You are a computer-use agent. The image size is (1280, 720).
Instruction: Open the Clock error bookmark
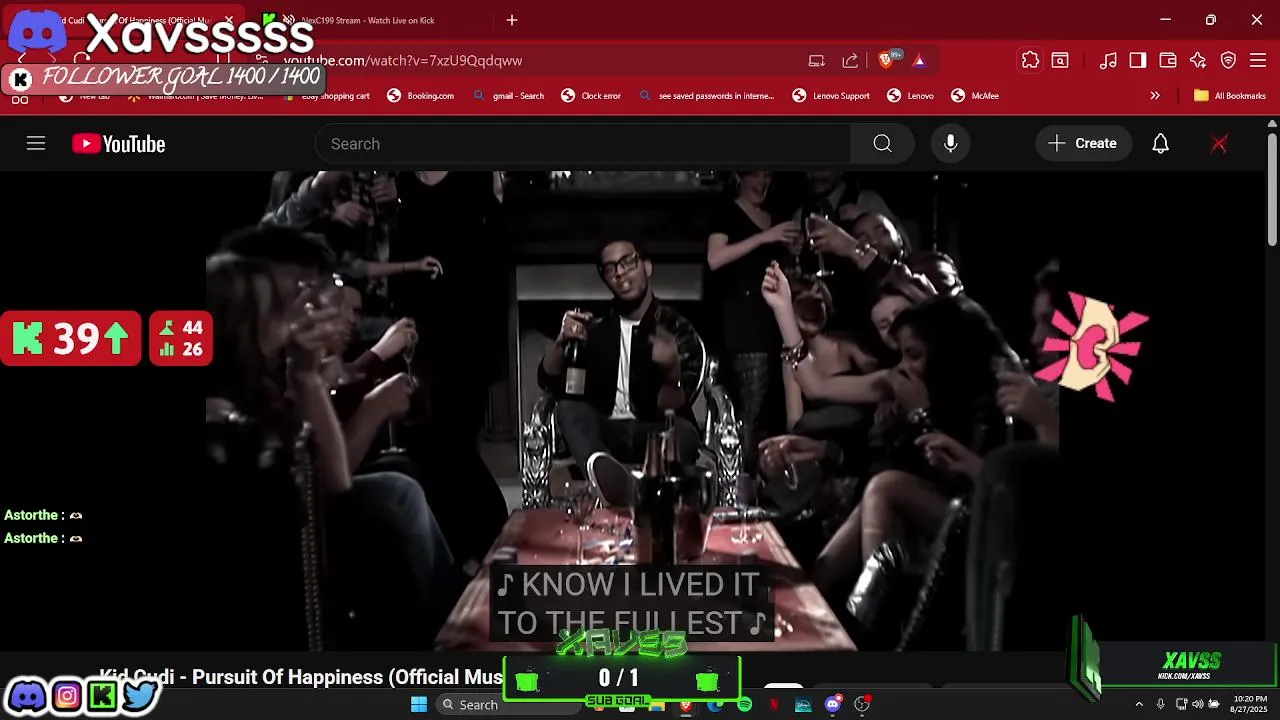(591, 96)
